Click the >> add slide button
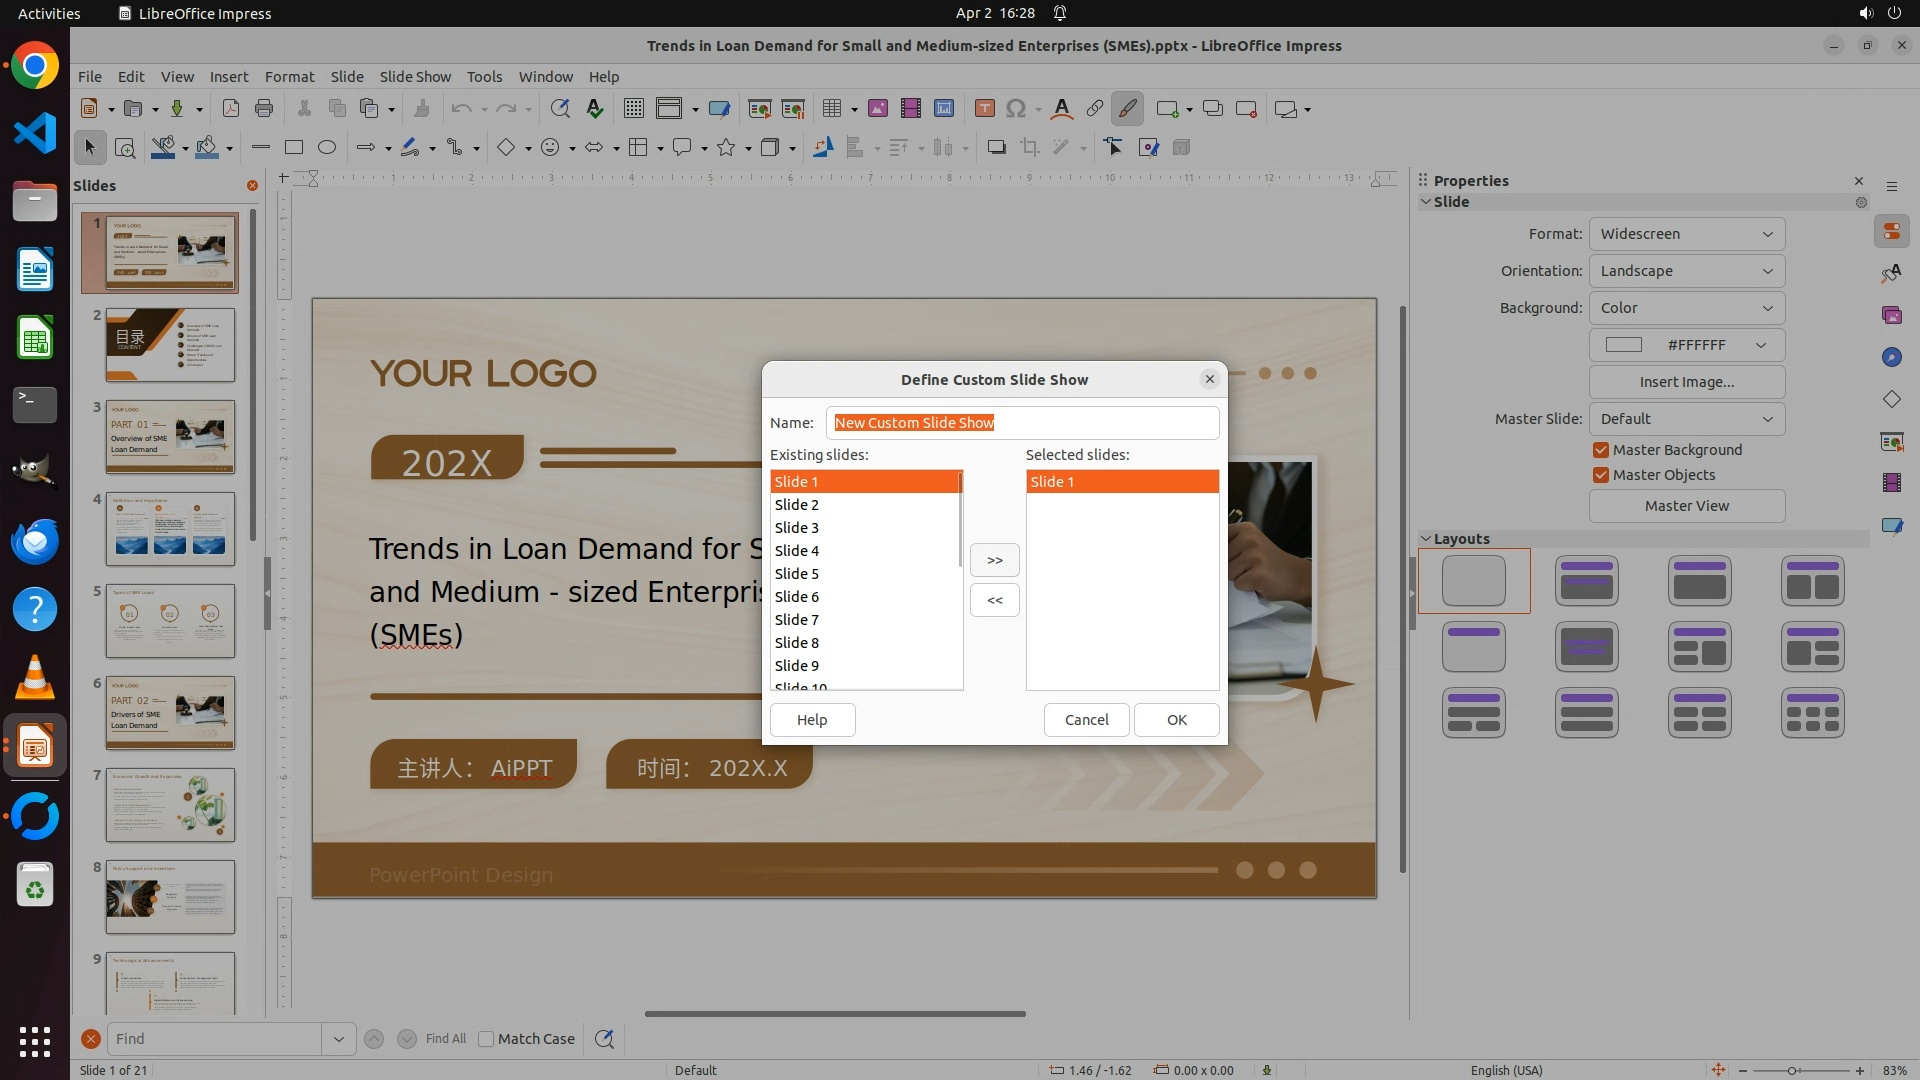 pyautogui.click(x=994, y=560)
